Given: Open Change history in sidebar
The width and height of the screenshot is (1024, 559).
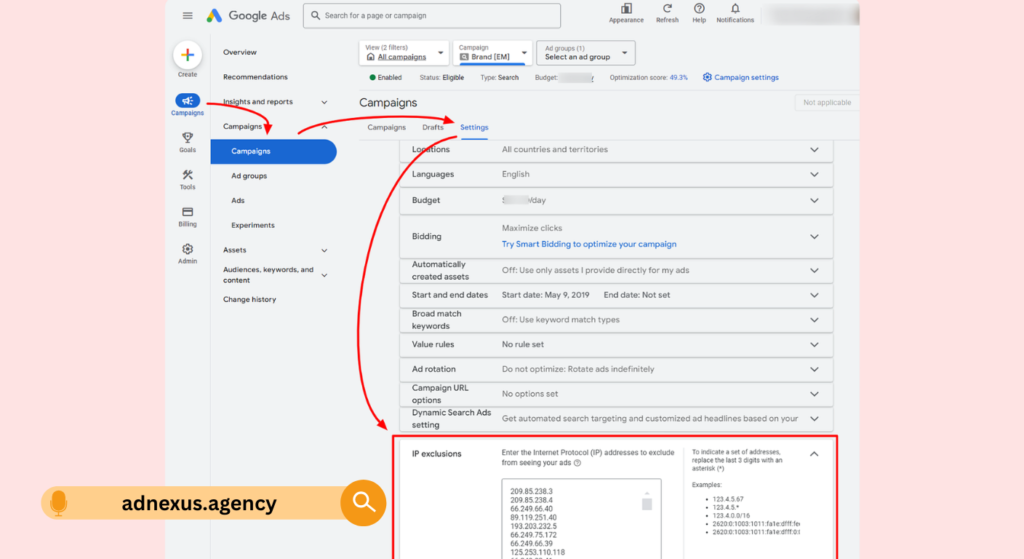Looking at the screenshot, I should [x=249, y=300].
